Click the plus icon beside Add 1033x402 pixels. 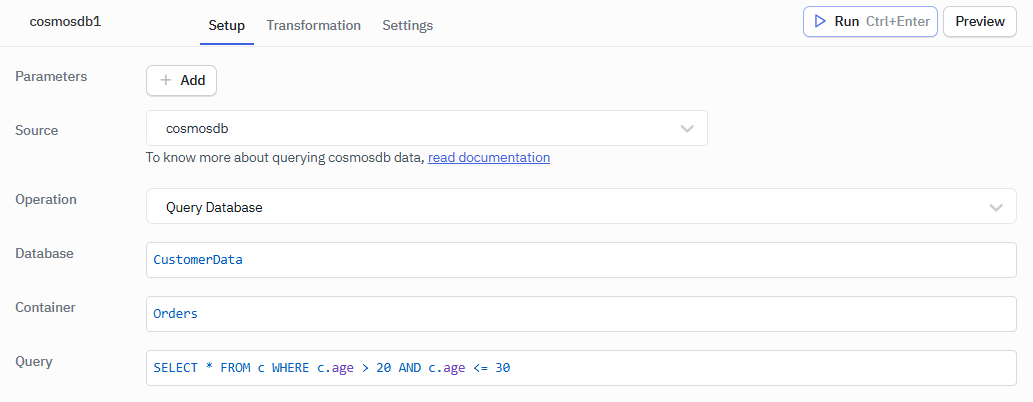[166, 81]
